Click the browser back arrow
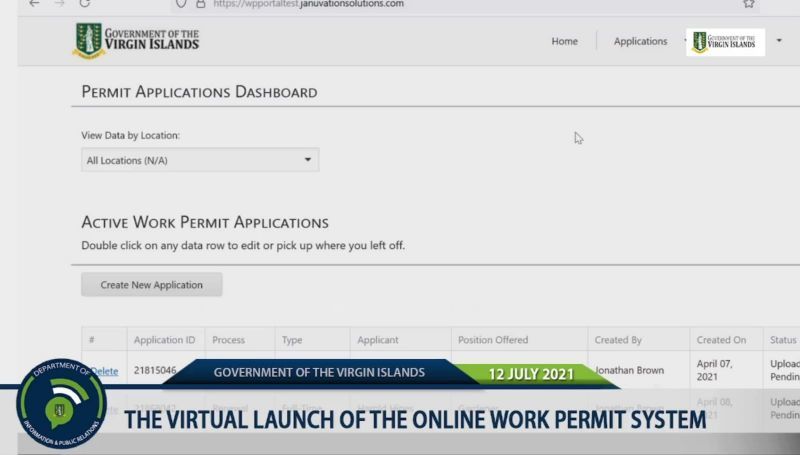Image resolution: width=800 pixels, height=455 pixels. click(x=34, y=3)
